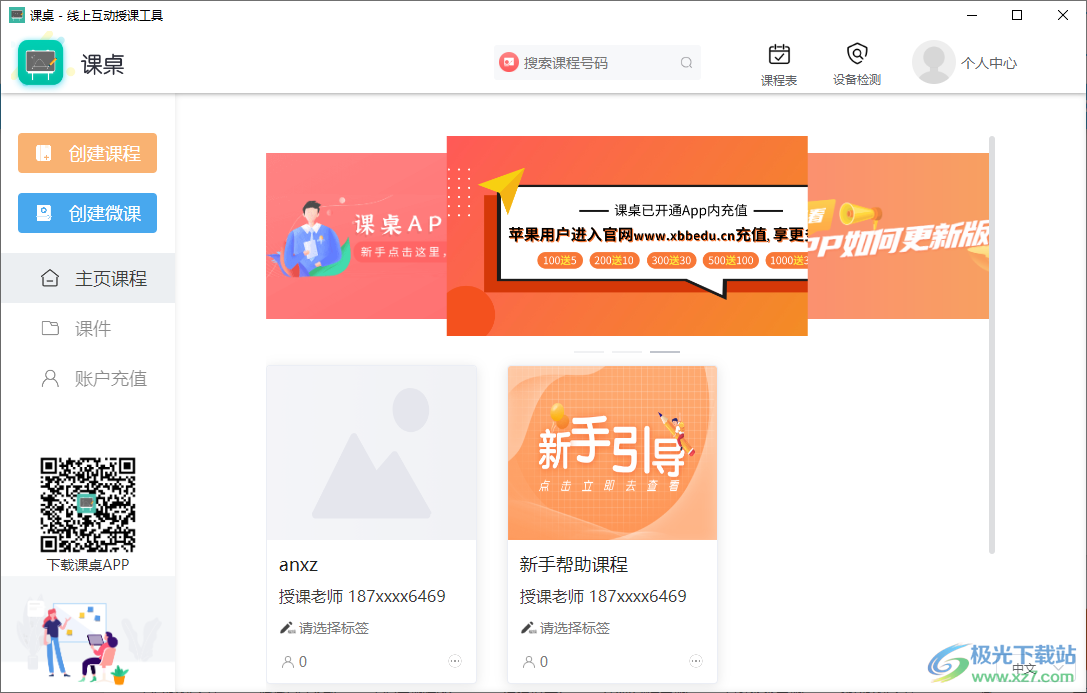Viewport: 1087px width, 693px height.
Task: Minimize the 课桌 window
Action: (972, 15)
